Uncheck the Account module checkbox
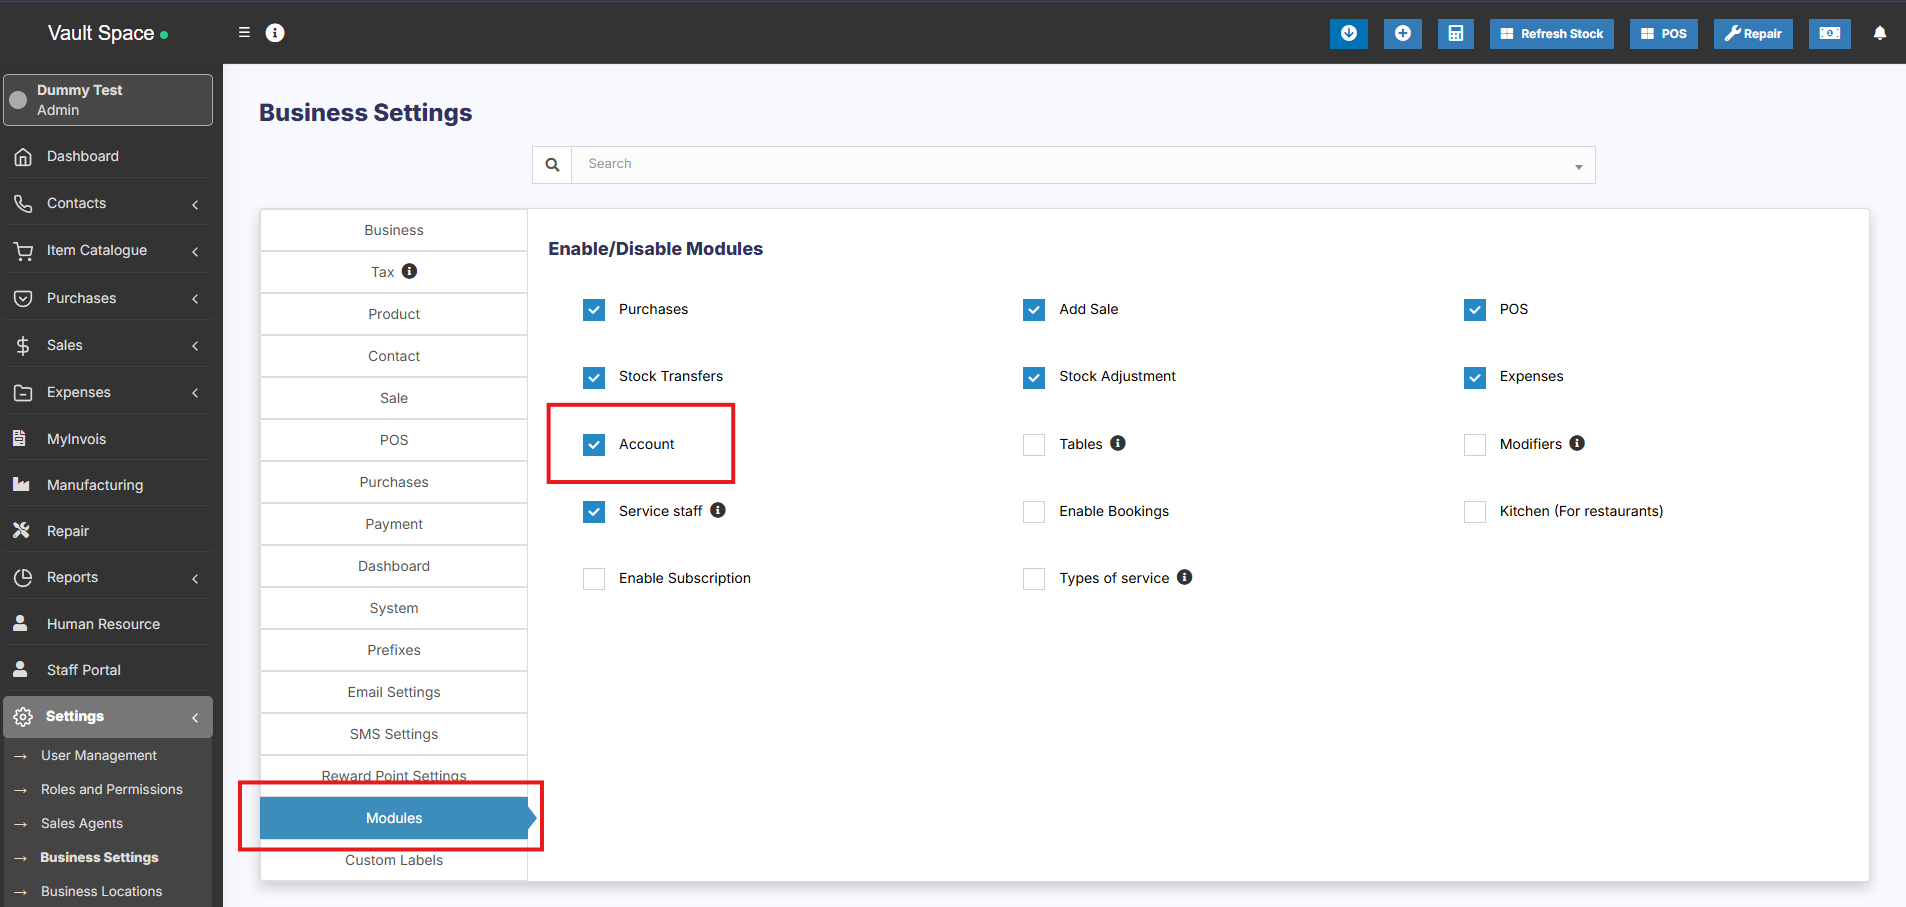Viewport: 1906px width, 907px height. (x=594, y=445)
